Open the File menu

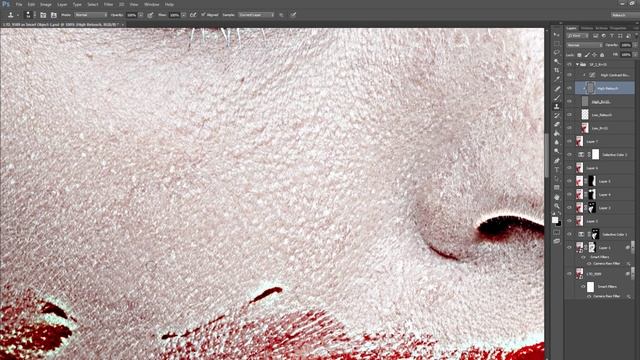click(19, 4)
